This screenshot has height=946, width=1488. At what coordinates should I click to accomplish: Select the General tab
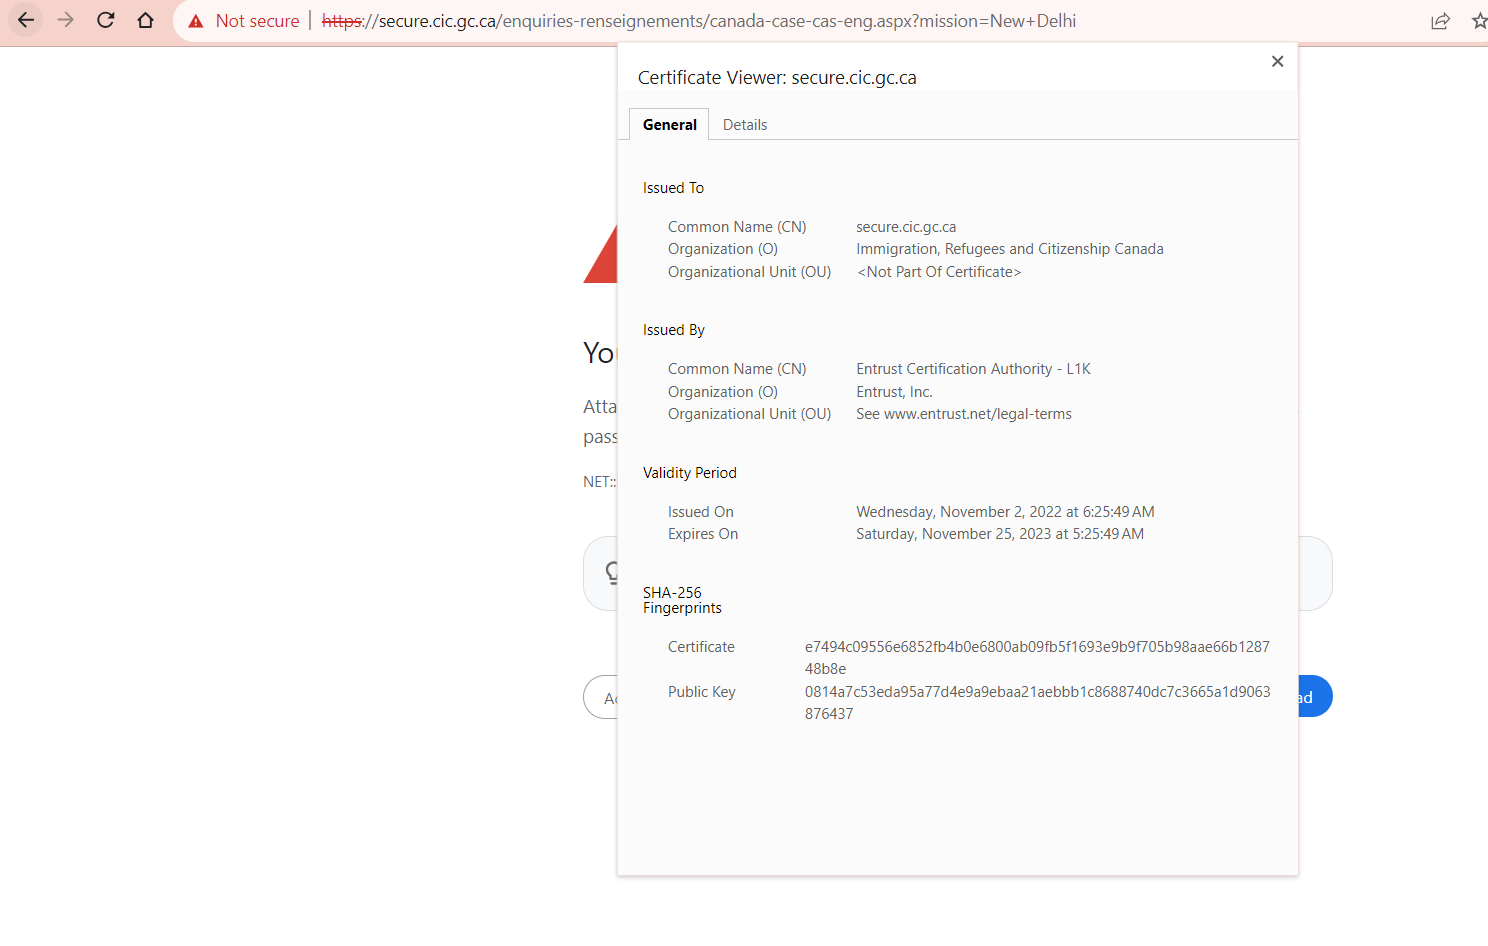669,125
